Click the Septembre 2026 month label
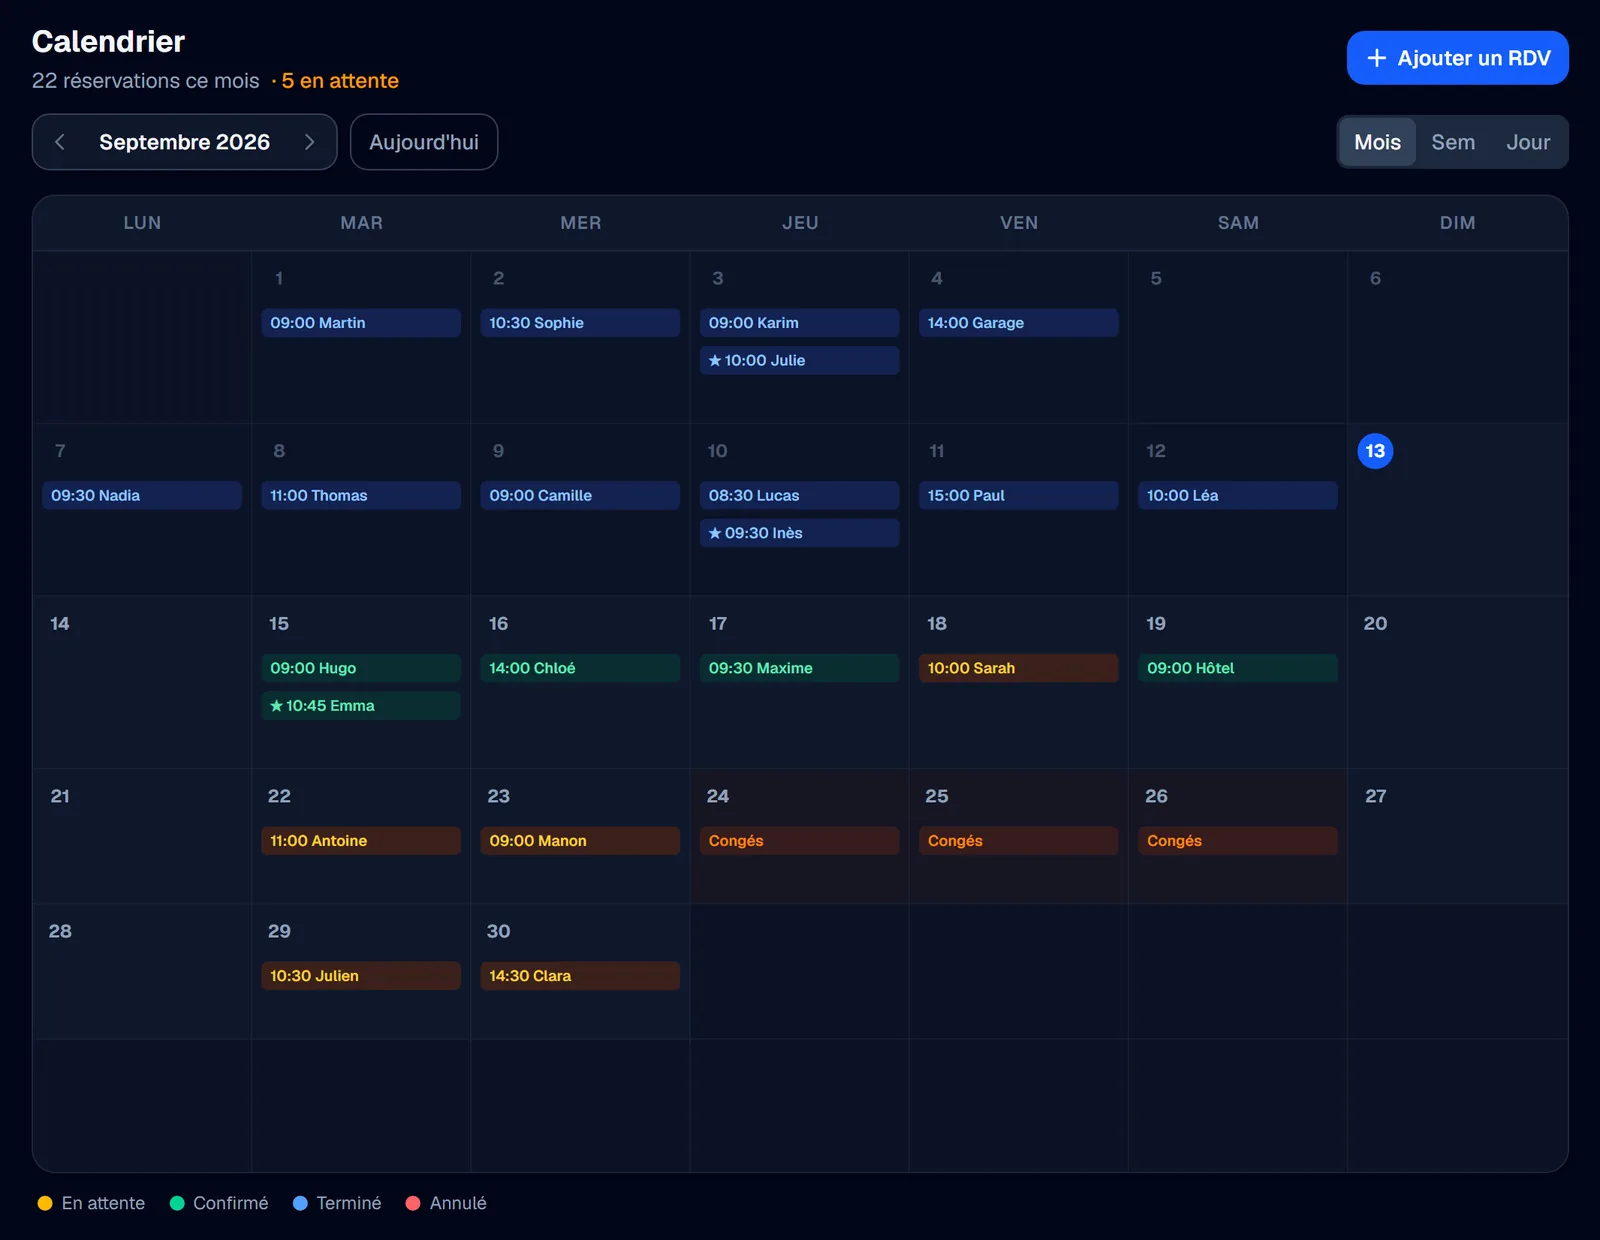 click(x=184, y=142)
